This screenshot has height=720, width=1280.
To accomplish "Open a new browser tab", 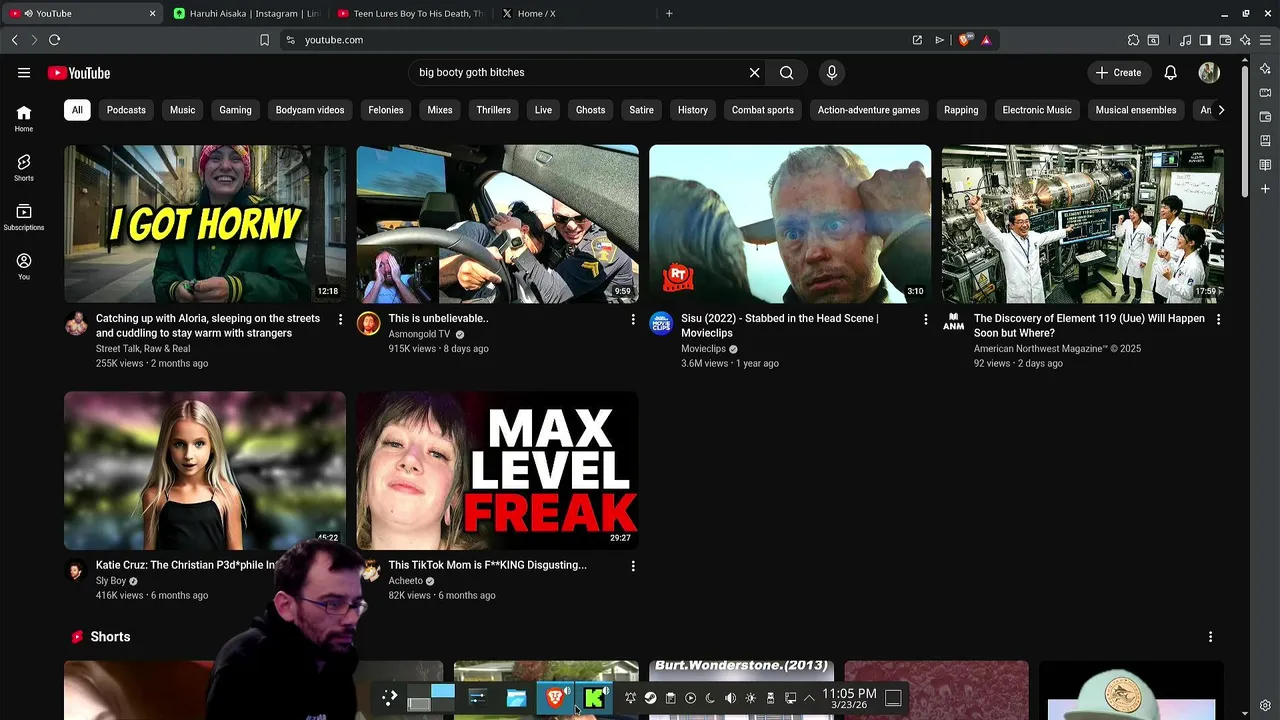I will pos(669,13).
